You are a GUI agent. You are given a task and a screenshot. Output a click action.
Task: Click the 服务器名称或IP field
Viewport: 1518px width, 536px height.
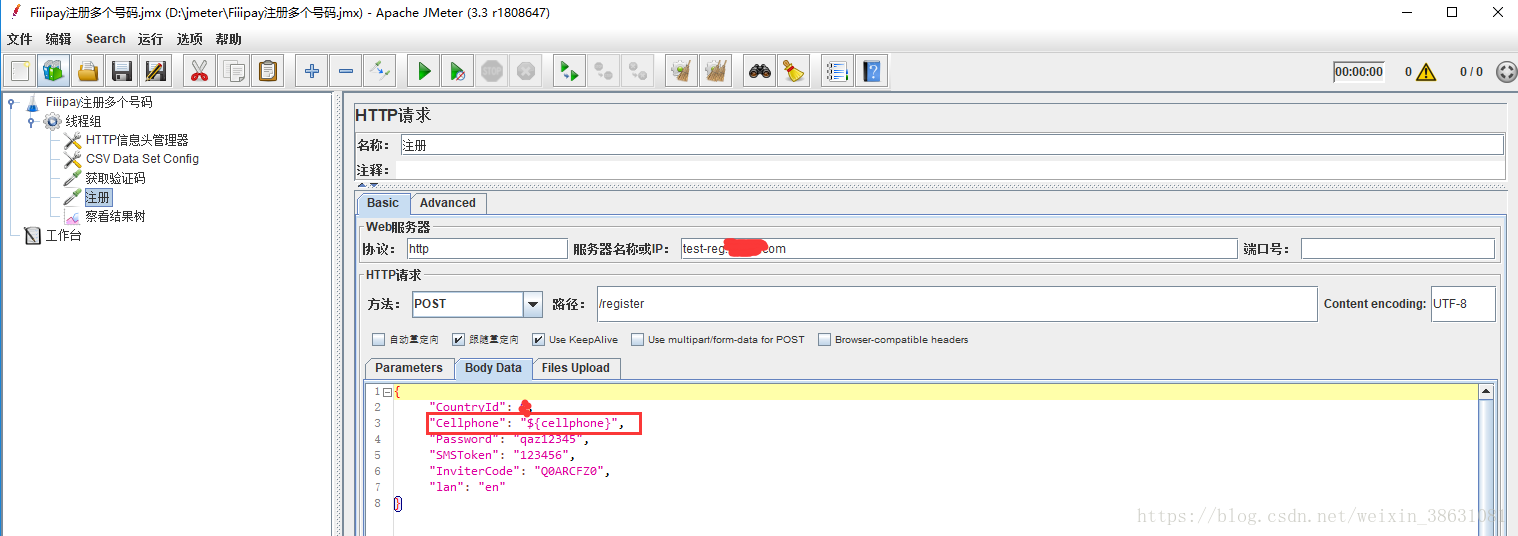958,248
